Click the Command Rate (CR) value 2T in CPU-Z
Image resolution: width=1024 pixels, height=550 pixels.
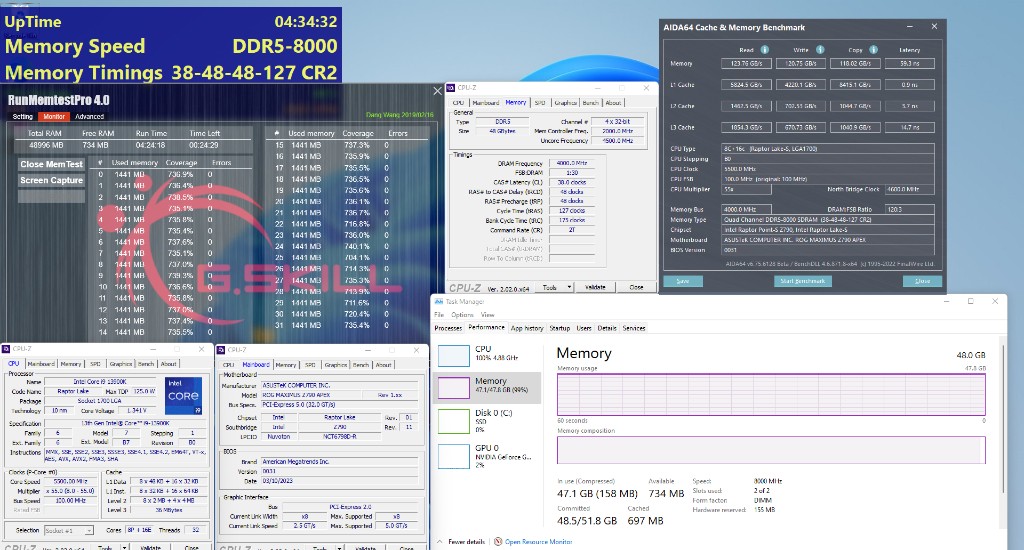[x=571, y=230]
